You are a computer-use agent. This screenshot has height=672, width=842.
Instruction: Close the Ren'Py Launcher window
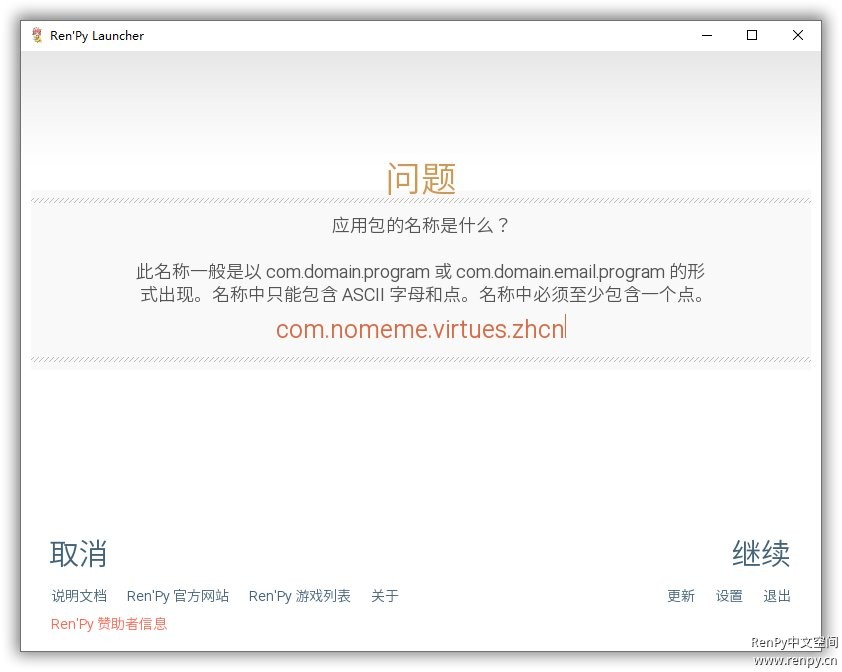click(x=798, y=35)
